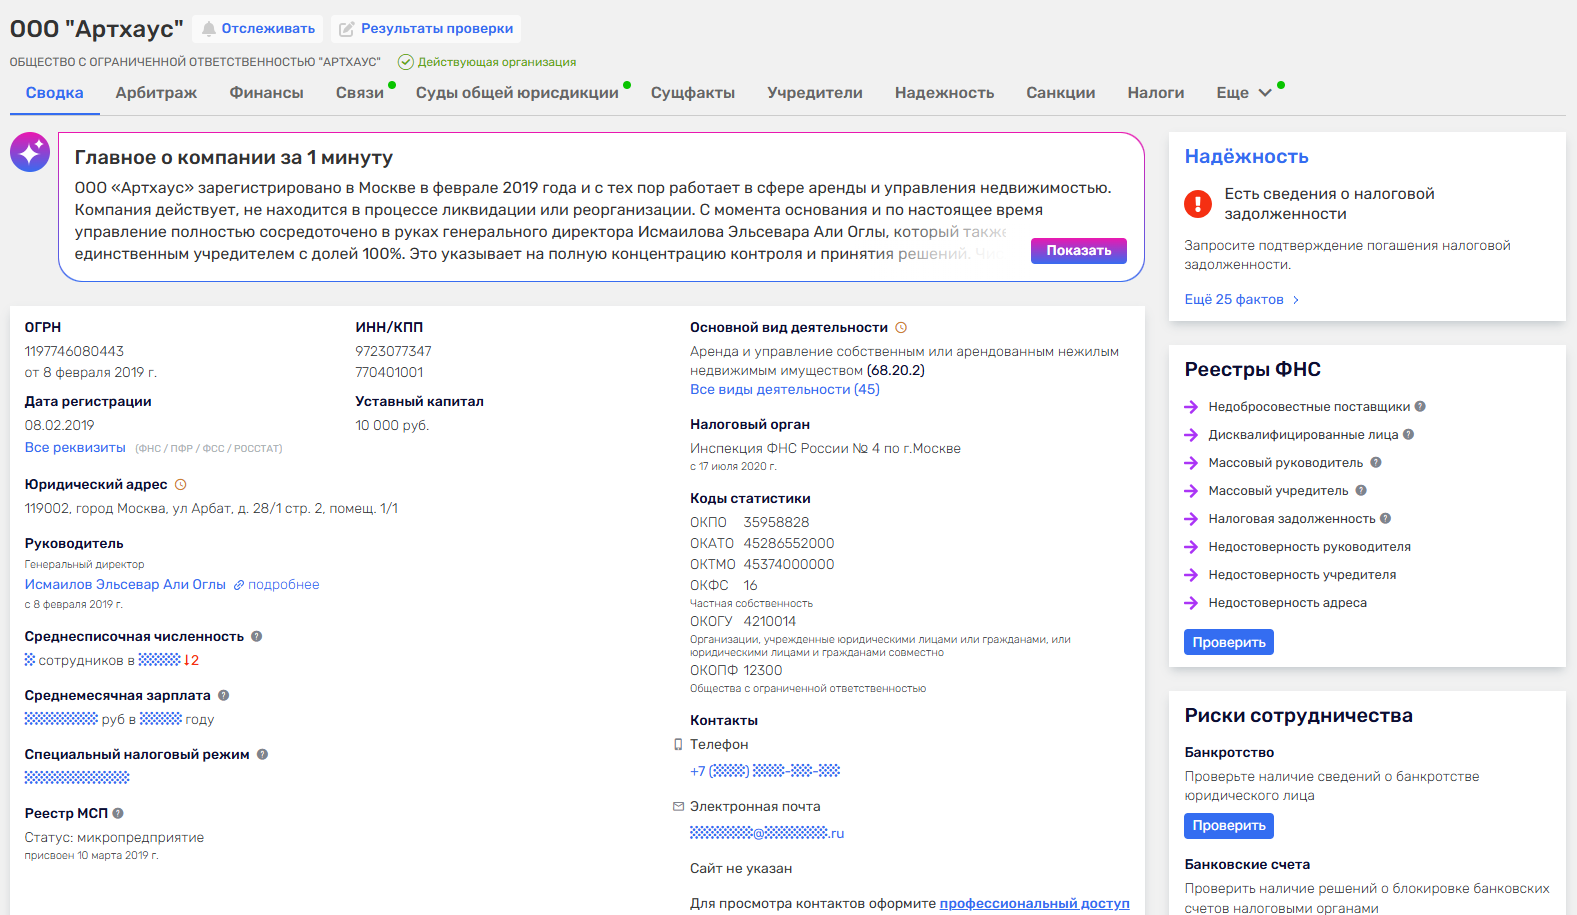Click the history clock icon beside Юридический адрес
Image resolution: width=1577 pixels, height=915 pixels.
click(181, 484)
